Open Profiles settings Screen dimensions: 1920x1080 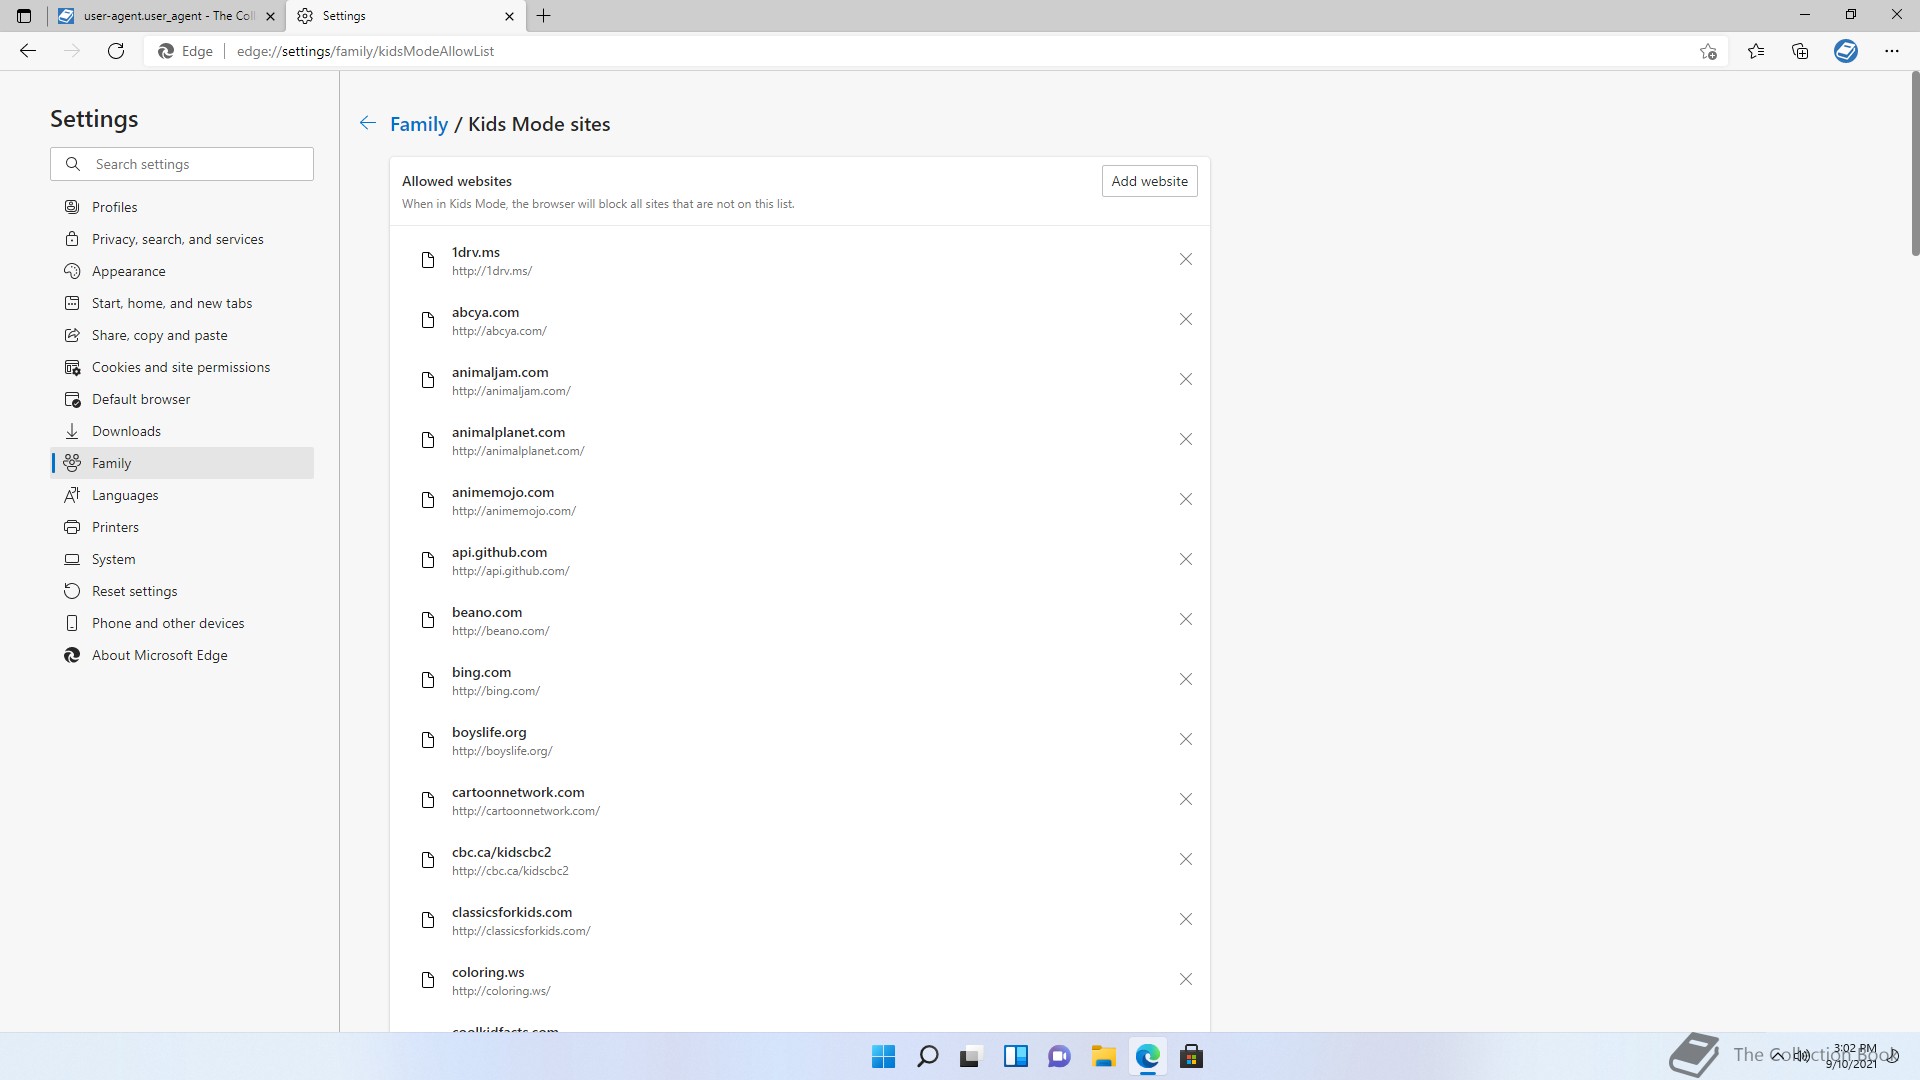pyautogui.click(x=182, y=207)
